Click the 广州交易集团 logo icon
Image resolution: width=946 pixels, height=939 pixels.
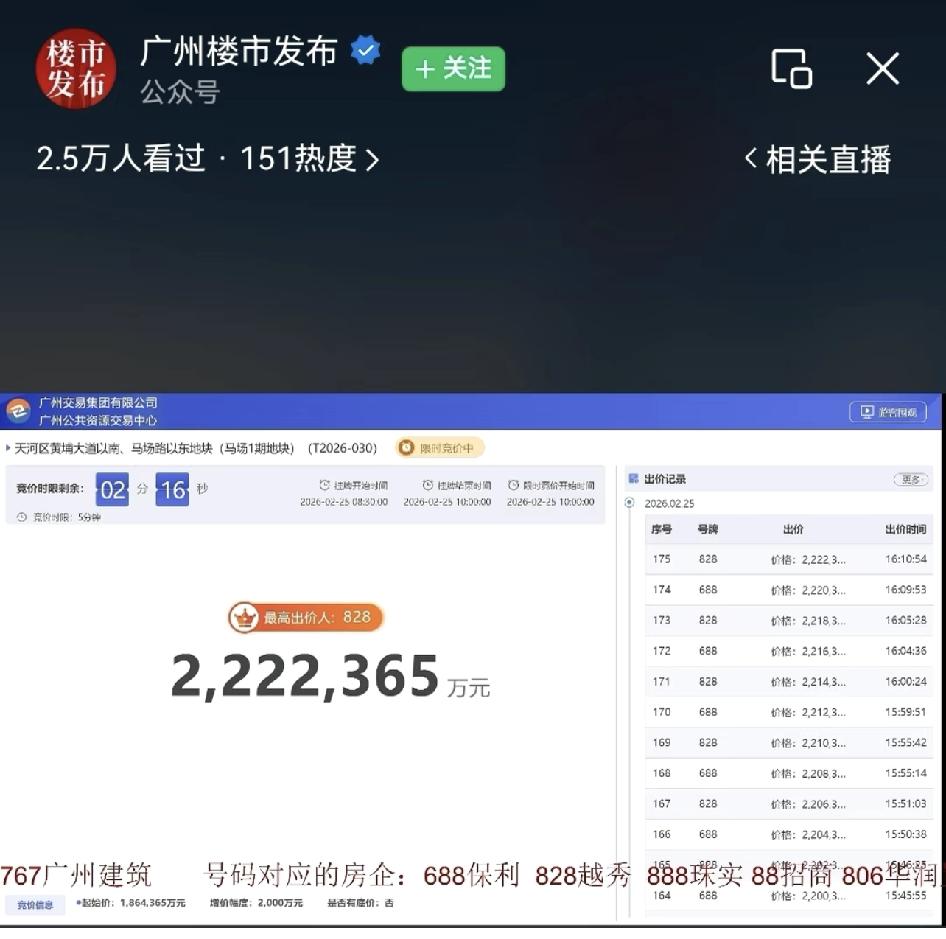click(21, 410)
